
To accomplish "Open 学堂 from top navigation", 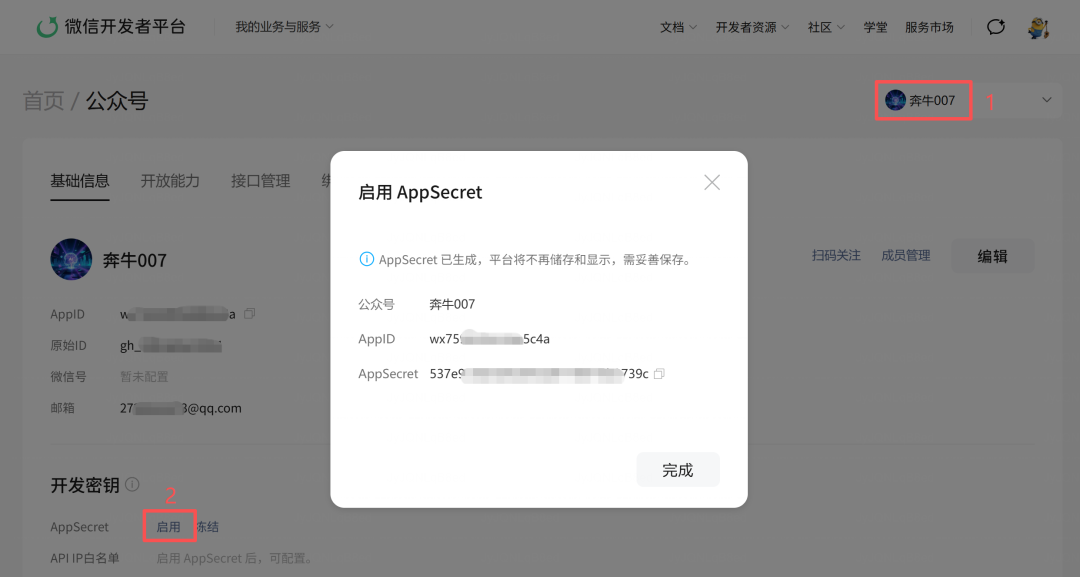I will click(875, 28).
